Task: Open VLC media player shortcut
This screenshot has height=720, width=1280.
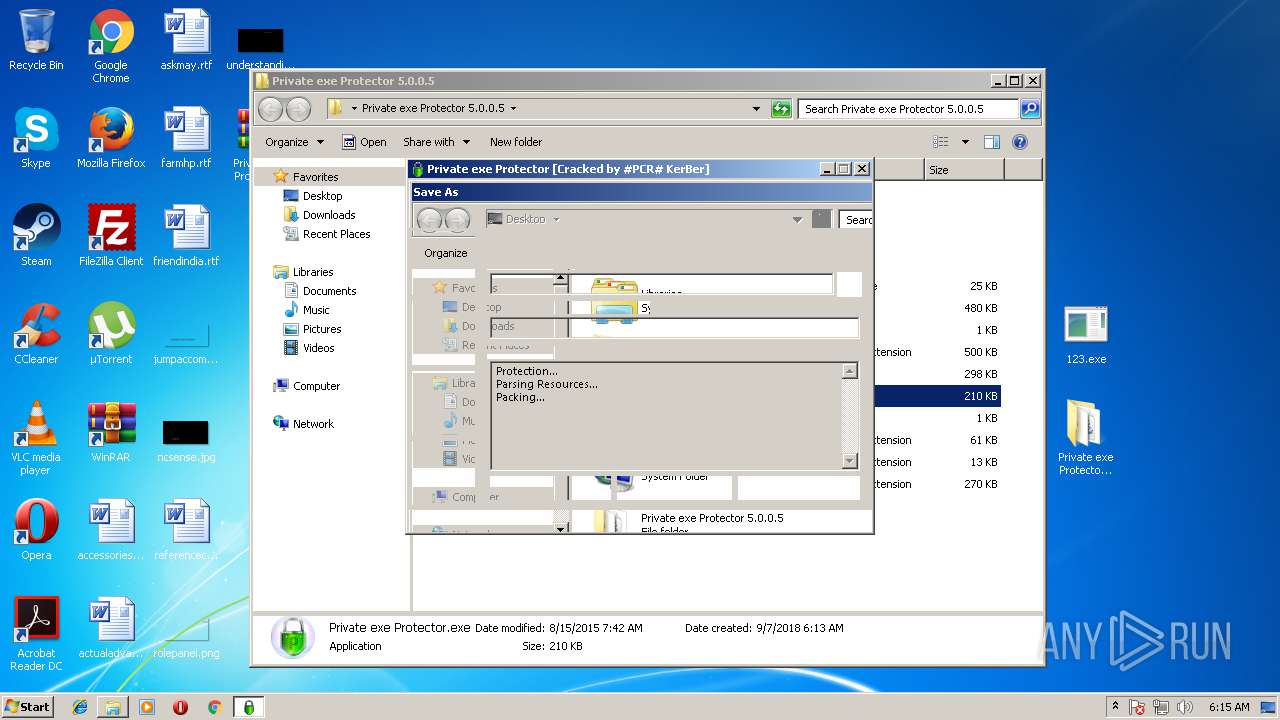Action: click(x=36, y=439)
